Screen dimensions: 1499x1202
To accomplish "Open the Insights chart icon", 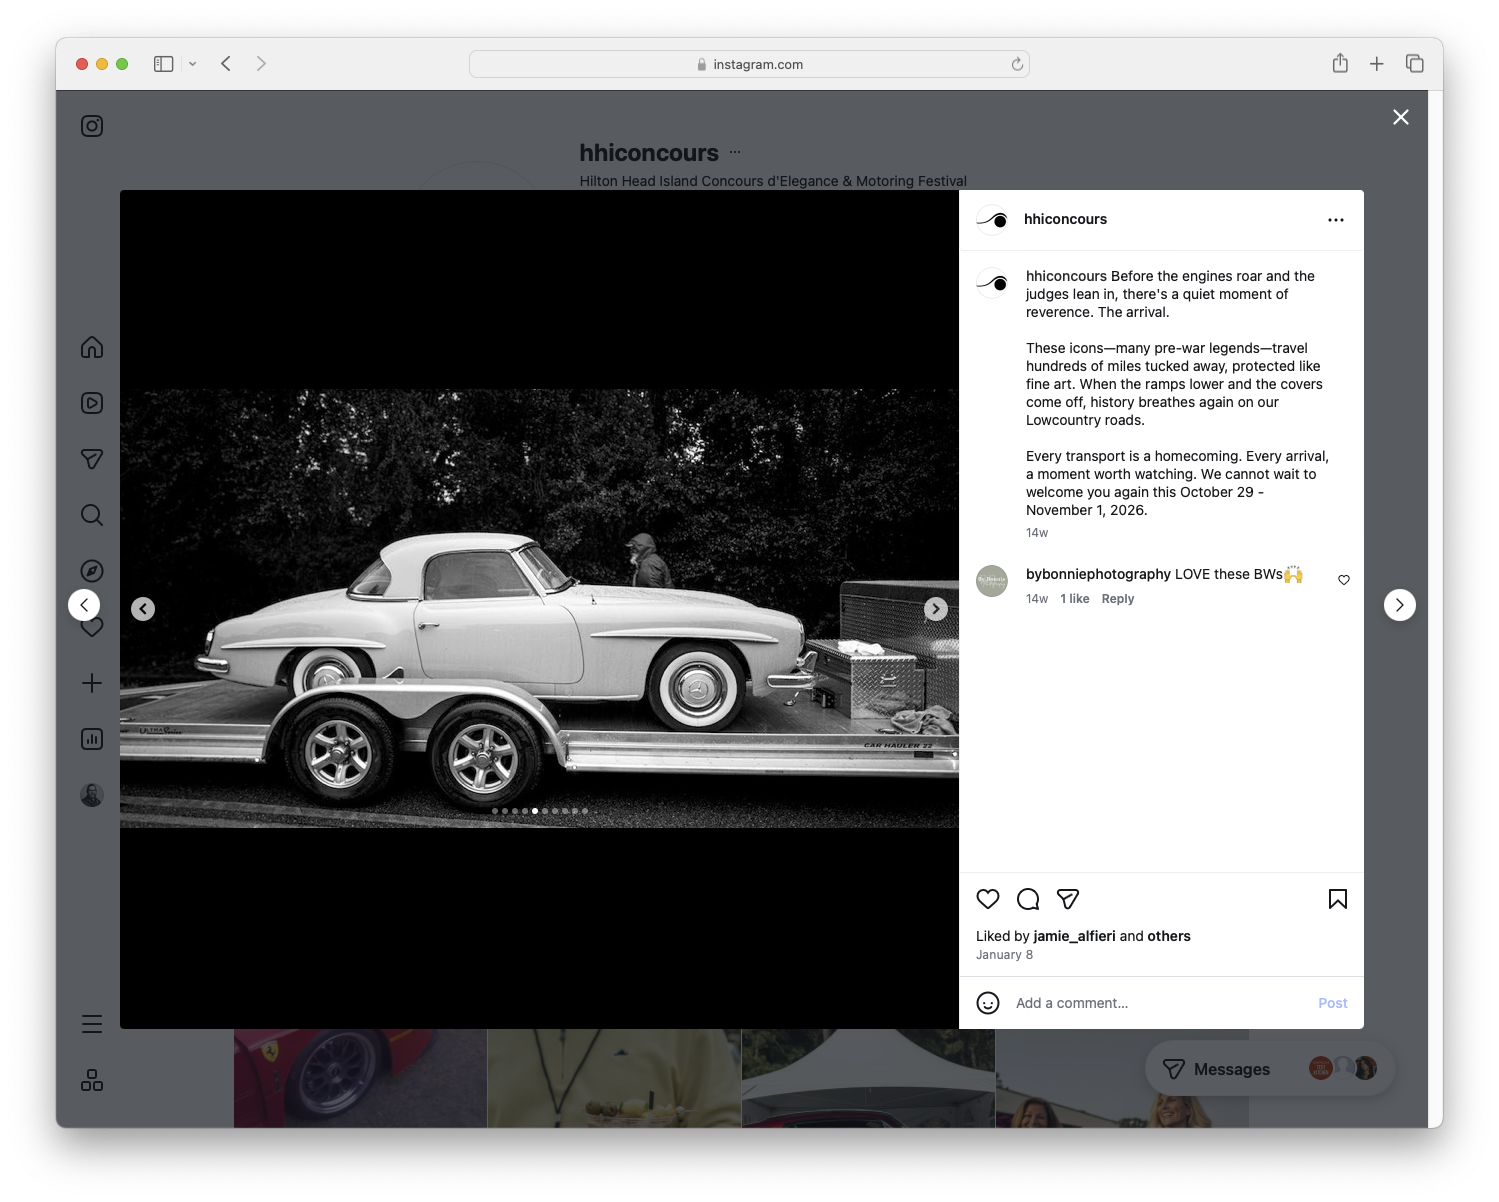I will 91,738.
